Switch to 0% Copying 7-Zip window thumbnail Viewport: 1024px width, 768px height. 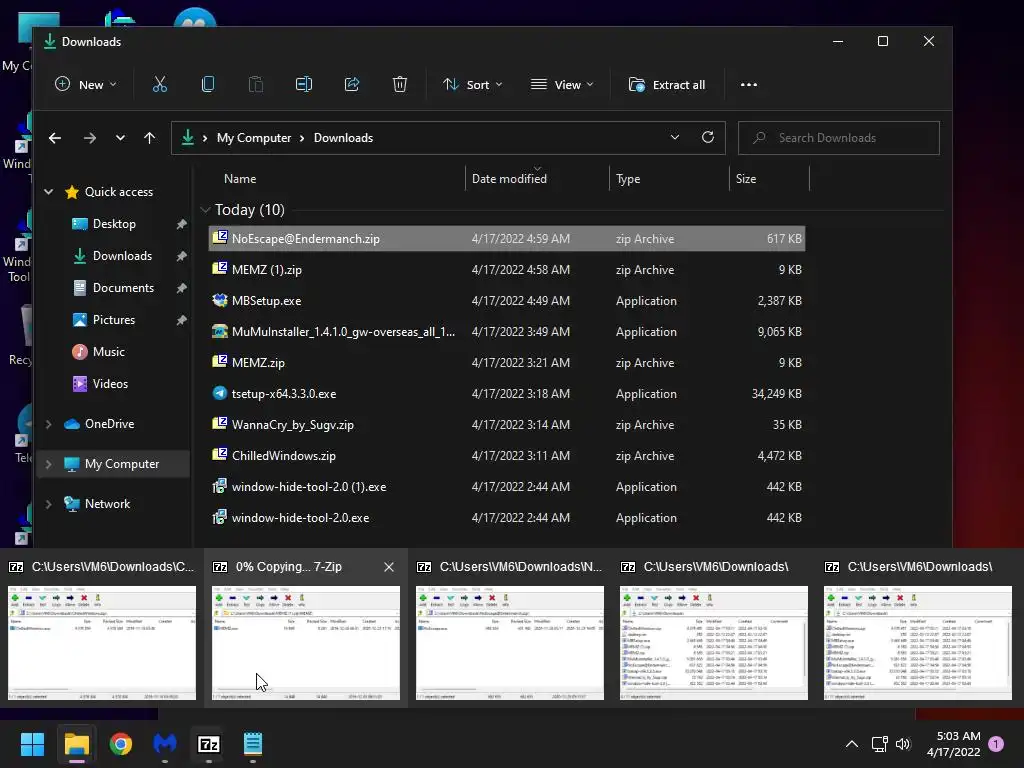[x=306, y=643]
